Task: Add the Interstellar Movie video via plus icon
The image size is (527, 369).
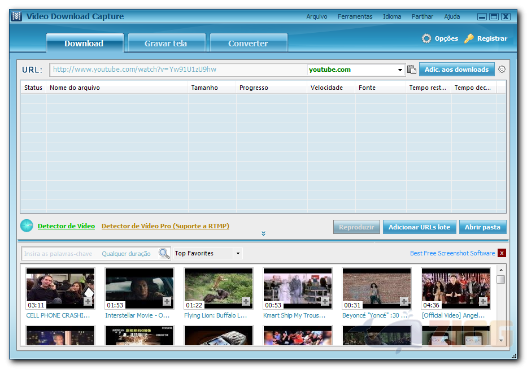Action: coord(167,301)
